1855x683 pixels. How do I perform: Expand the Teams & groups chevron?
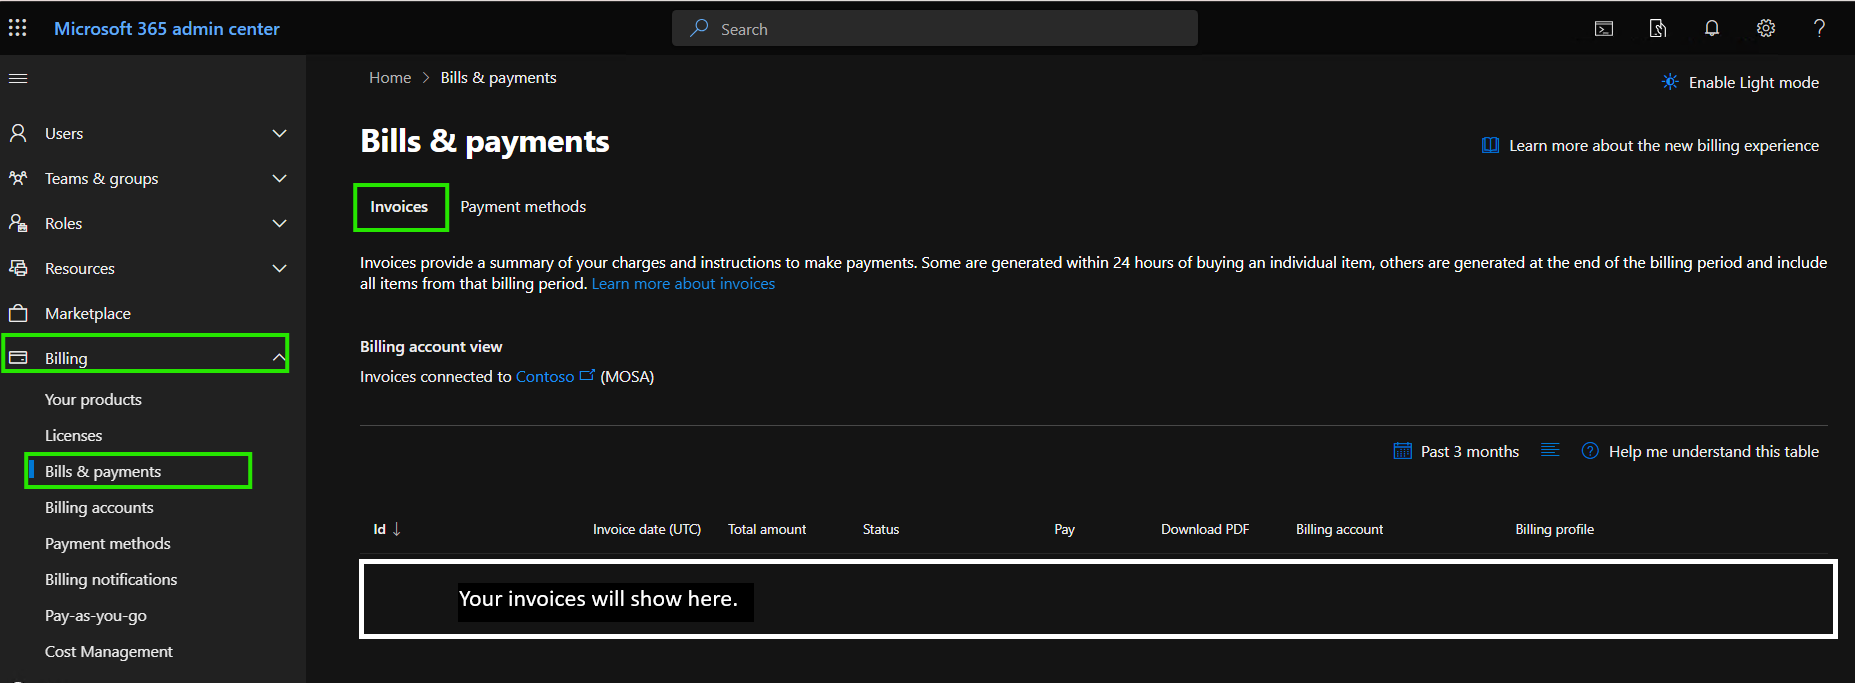[x=280, y=178]
